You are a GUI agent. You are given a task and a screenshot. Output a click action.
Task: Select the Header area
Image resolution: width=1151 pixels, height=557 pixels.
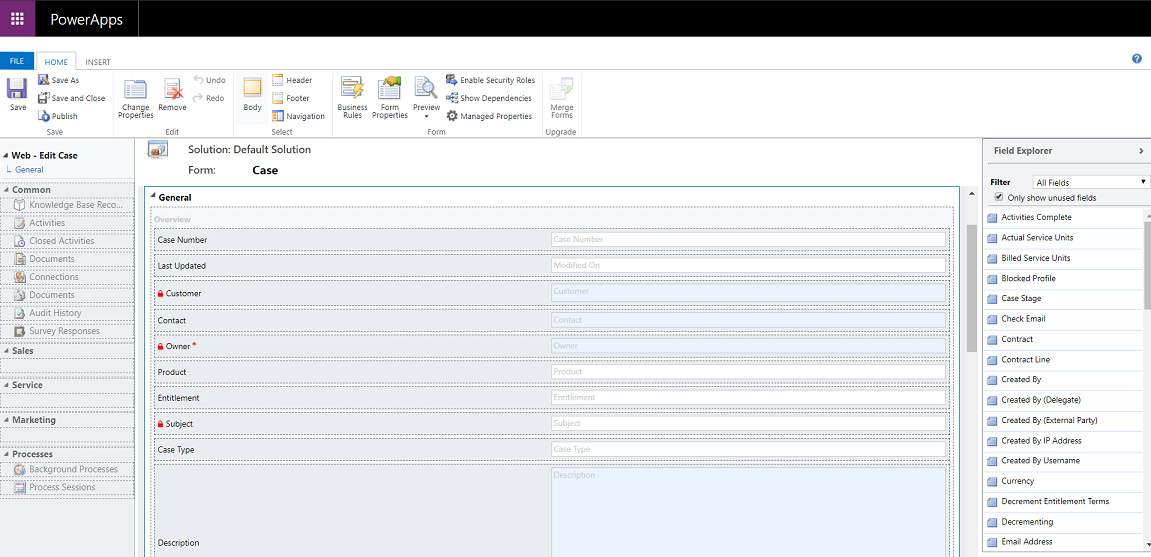[292, 80]
